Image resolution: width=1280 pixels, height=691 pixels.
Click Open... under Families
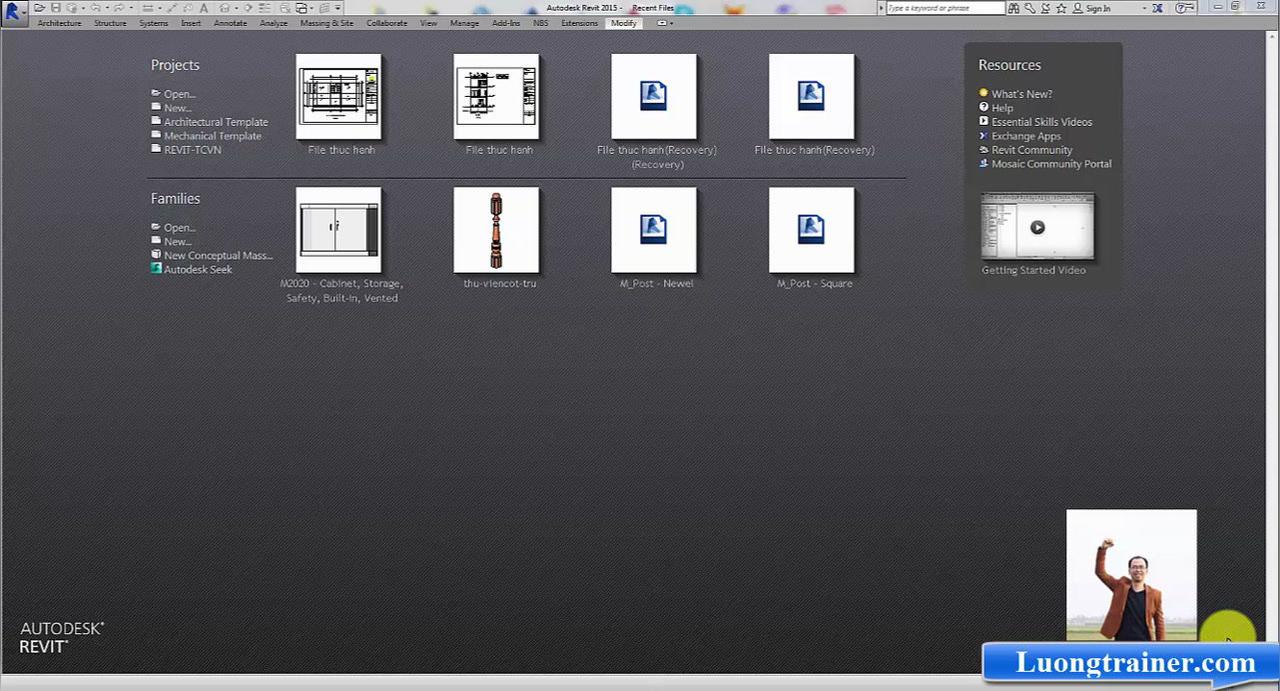tap(179, 228)
